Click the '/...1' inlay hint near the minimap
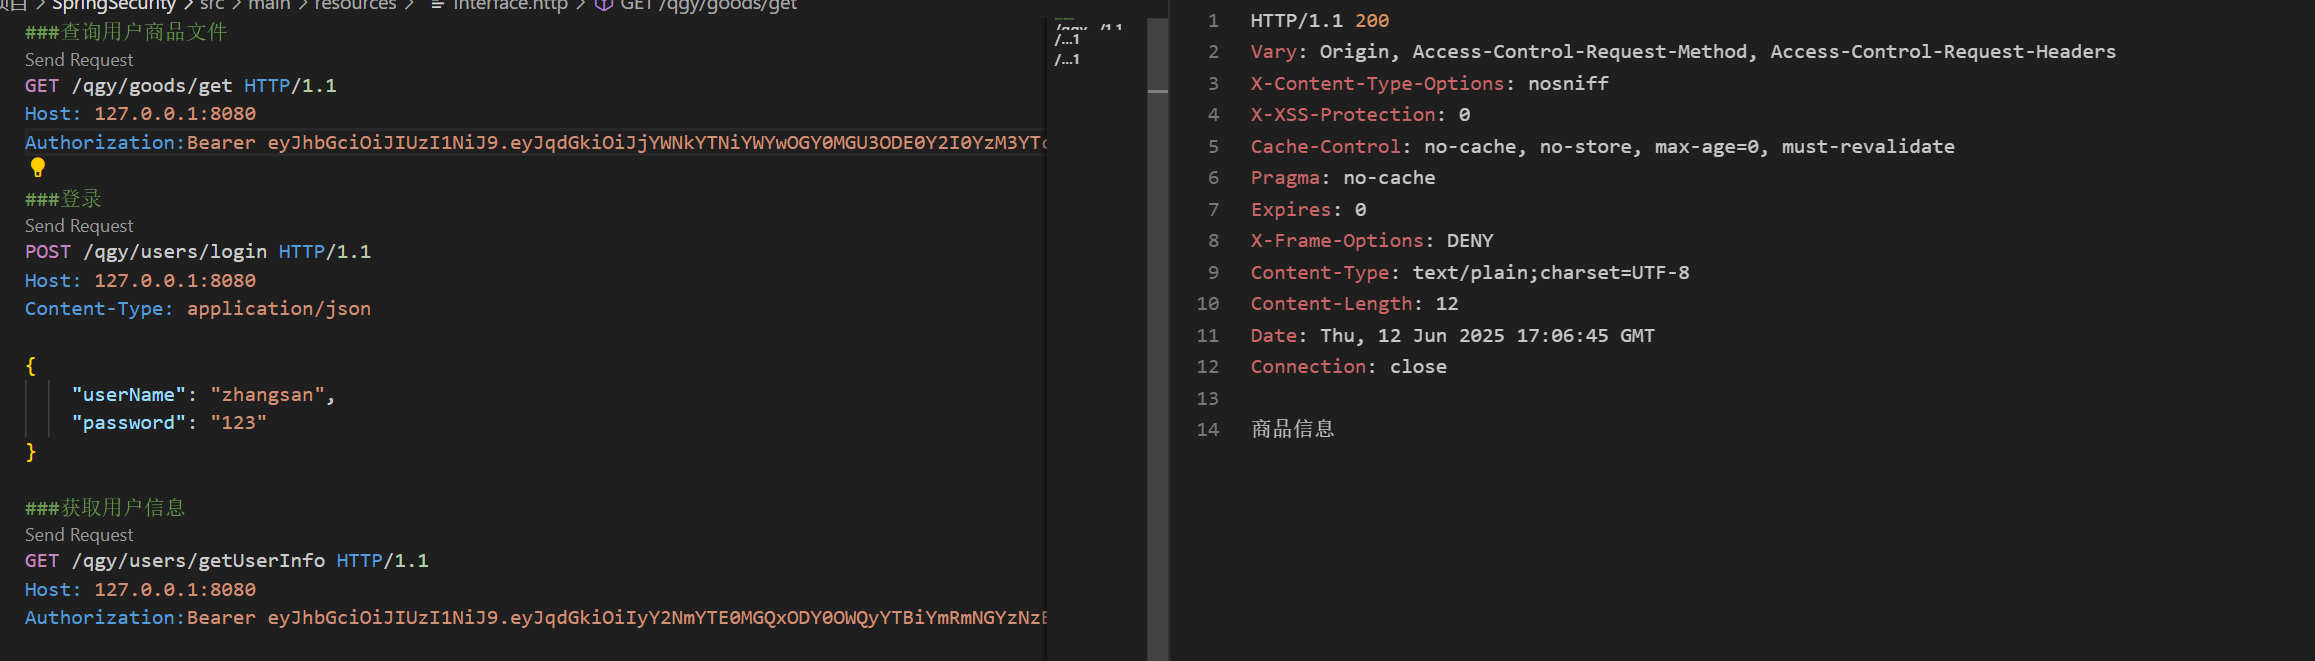Image resolution: width=2315 pixels, height=661 pixels. 1068,40
